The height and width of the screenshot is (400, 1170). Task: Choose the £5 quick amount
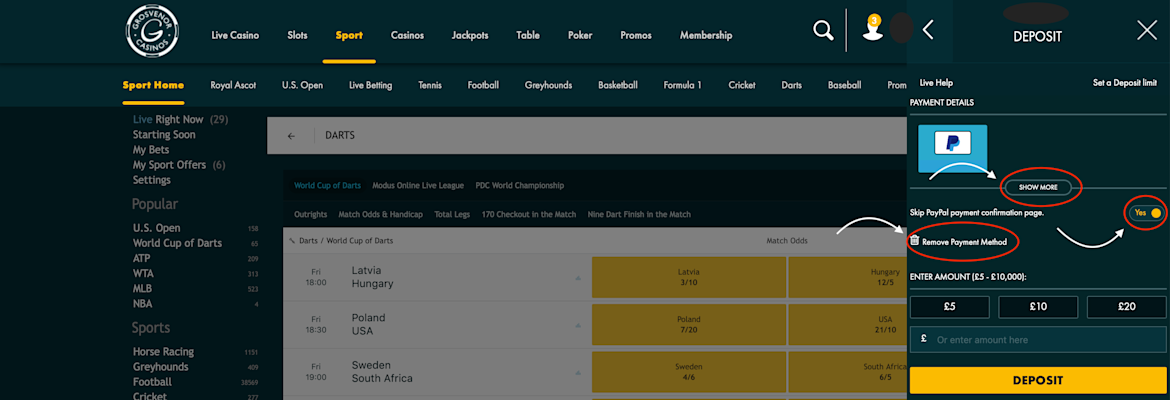pos(949,307)
